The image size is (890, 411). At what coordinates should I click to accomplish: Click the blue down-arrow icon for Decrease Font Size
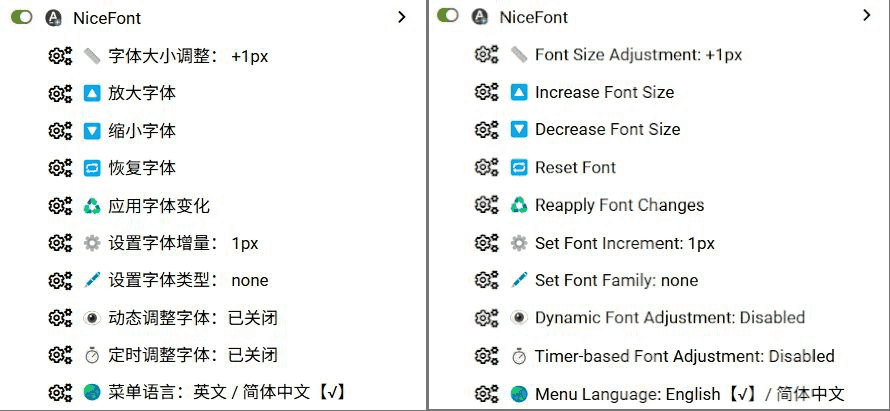518,130
